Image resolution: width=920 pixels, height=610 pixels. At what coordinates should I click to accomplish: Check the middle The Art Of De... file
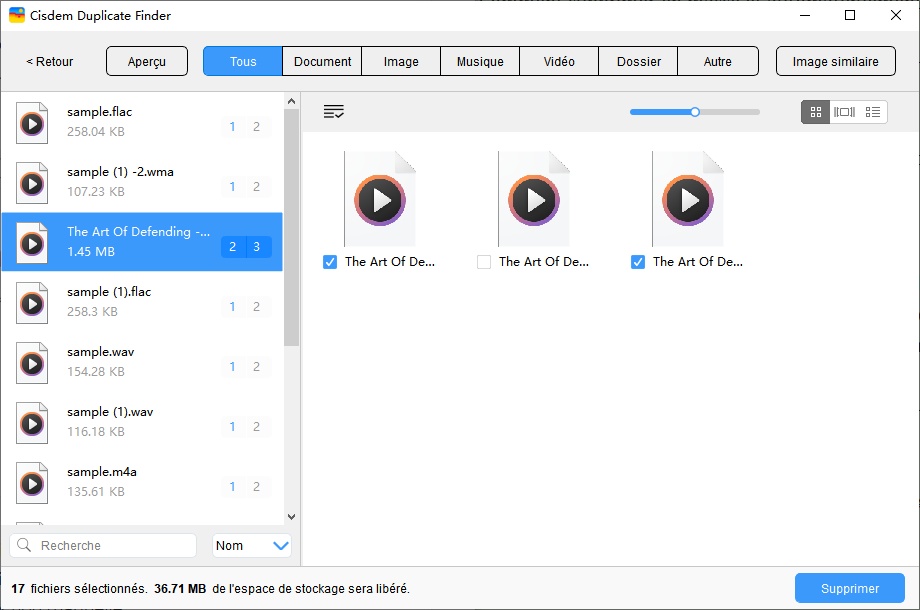[x=484, y=262]
